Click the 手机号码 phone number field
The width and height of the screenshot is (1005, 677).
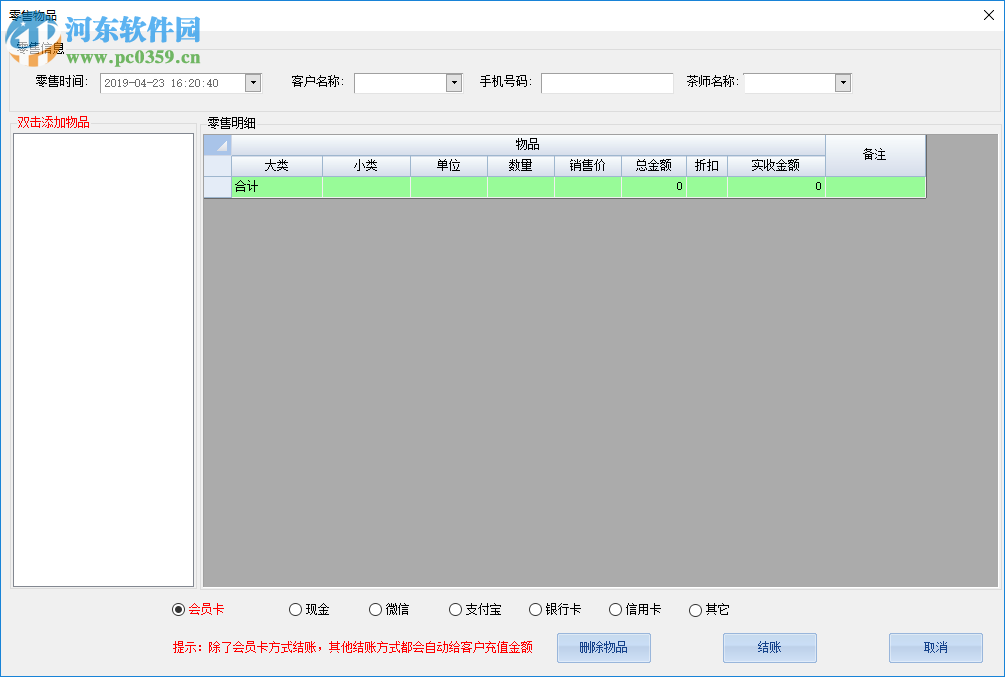point(607,83)
